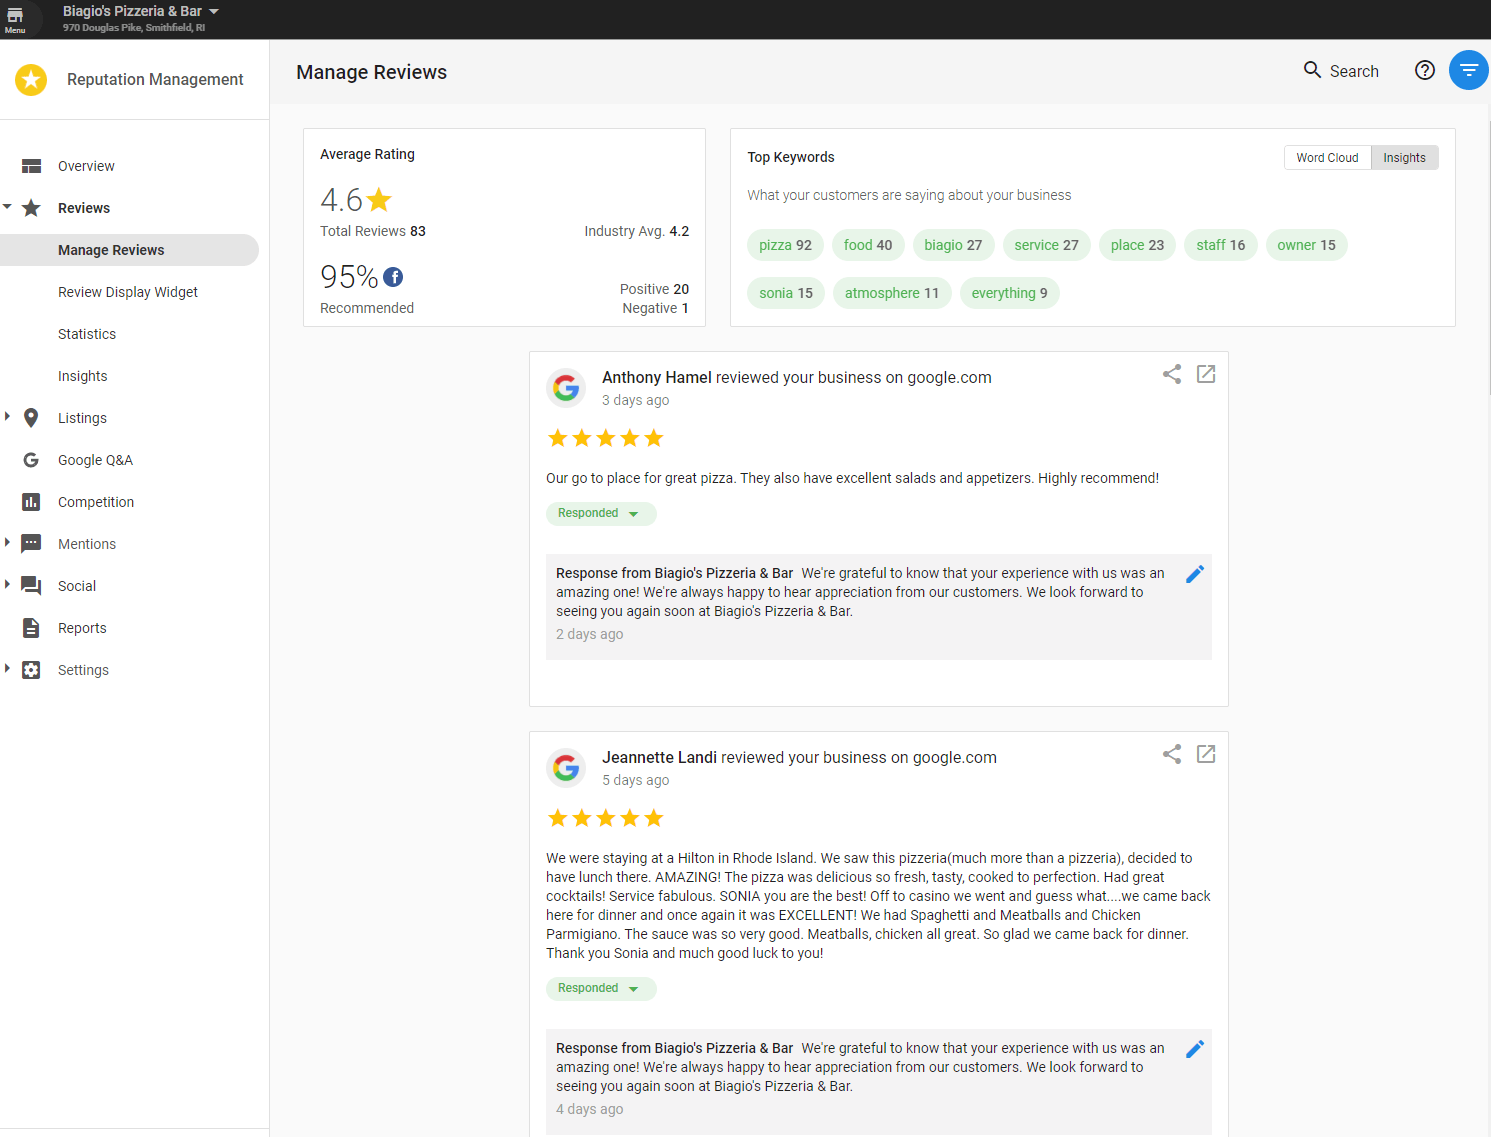Viewport: 1491px width, 1137px height.
Task: Switch keywords view to Insights
Action: pos(1405,158)
